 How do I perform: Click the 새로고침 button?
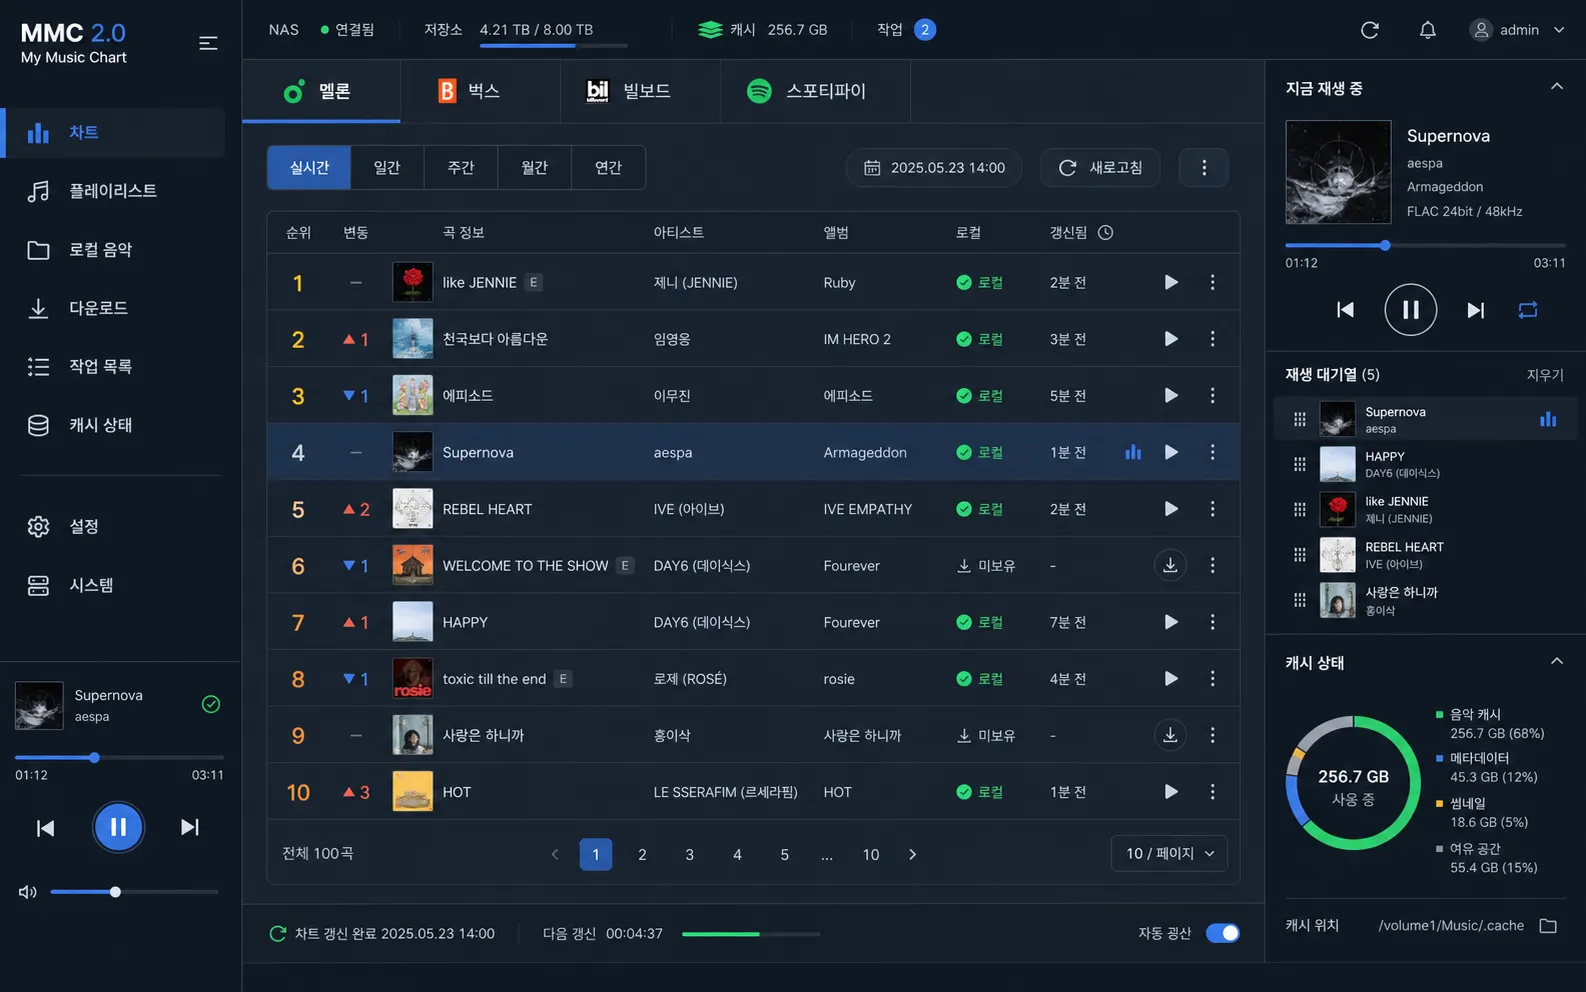coord(1100,168)
